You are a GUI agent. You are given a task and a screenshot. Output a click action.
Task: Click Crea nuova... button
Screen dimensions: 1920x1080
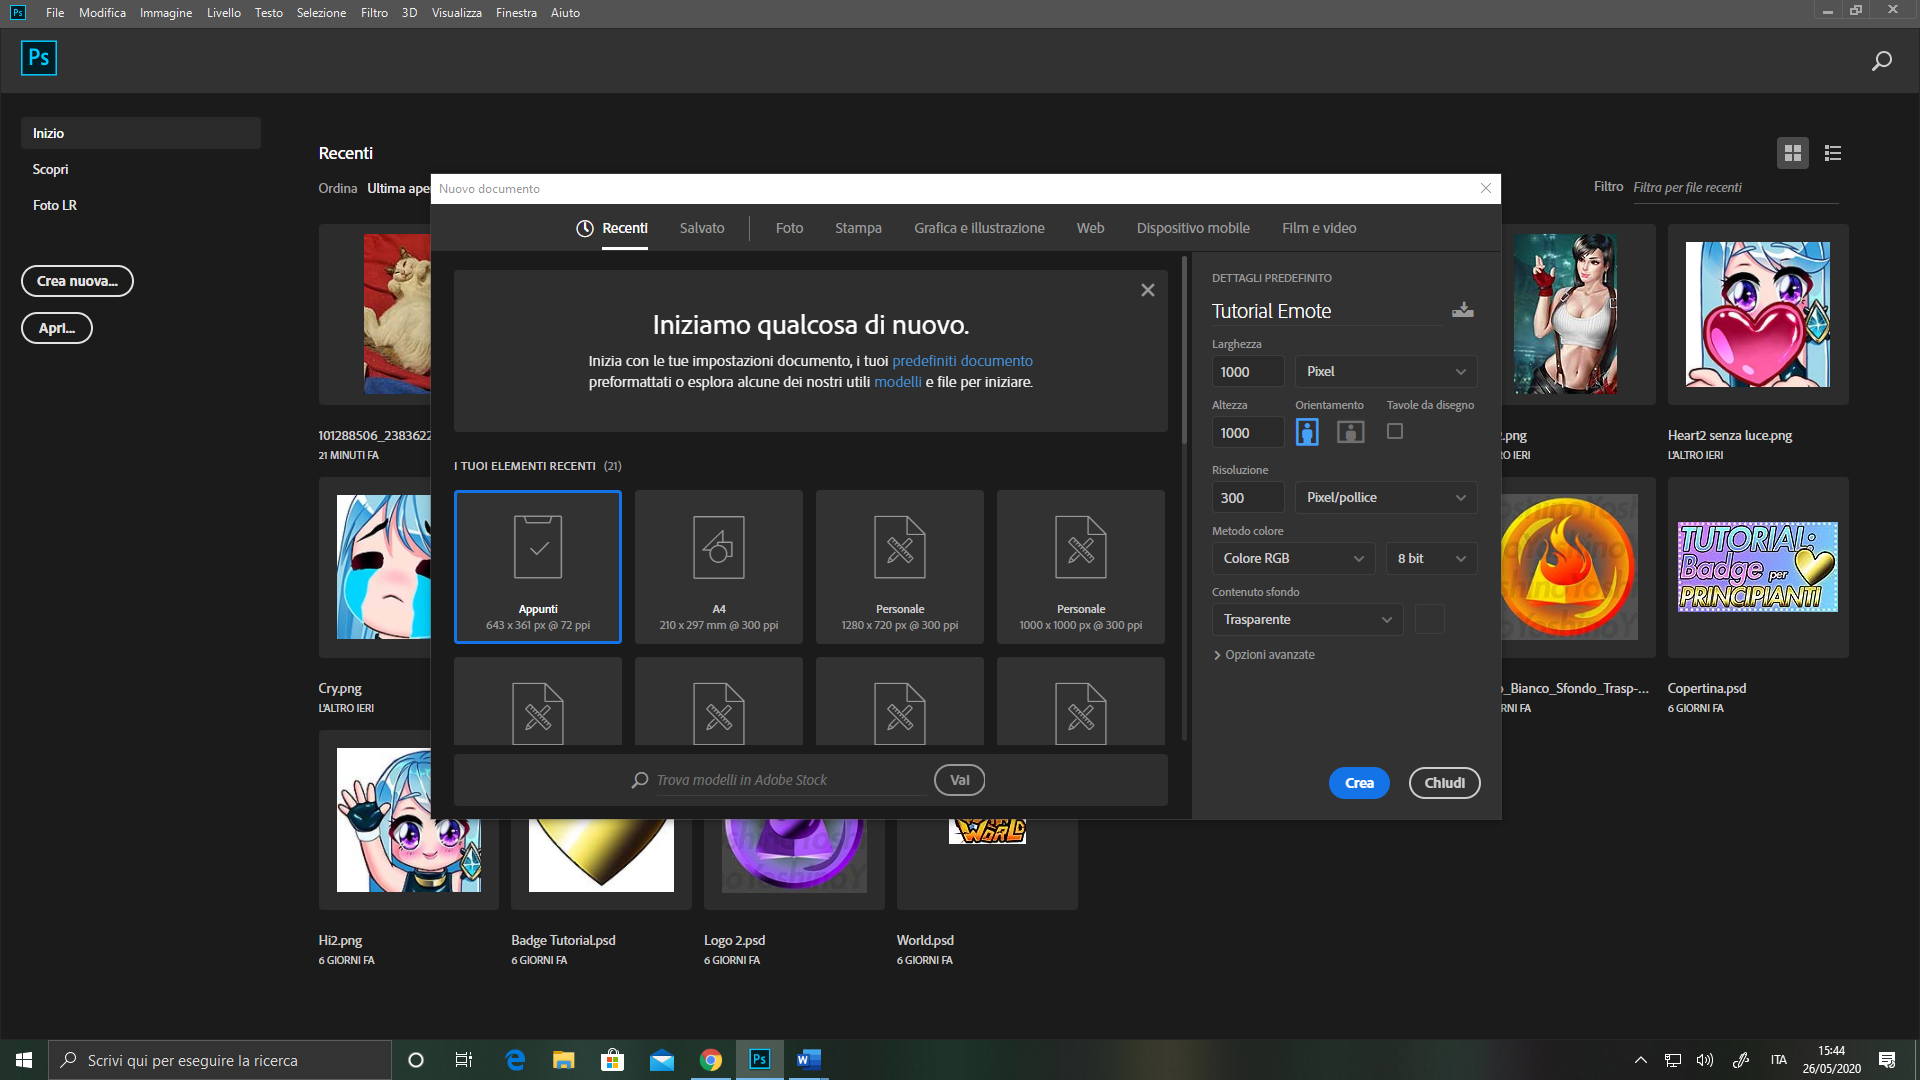tap(77, 281)
